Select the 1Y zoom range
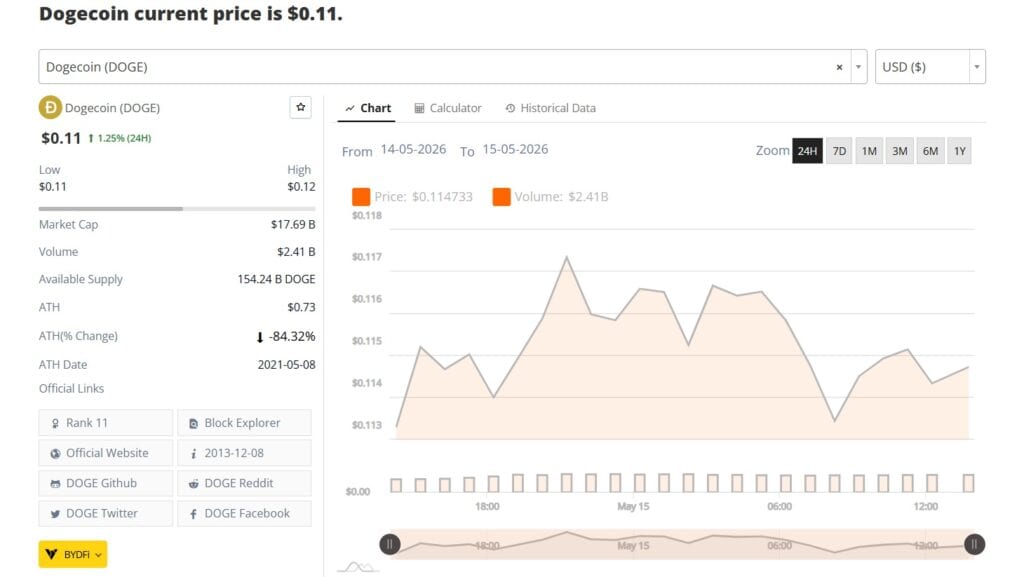 pyautogui.click(x=959, y=151)
